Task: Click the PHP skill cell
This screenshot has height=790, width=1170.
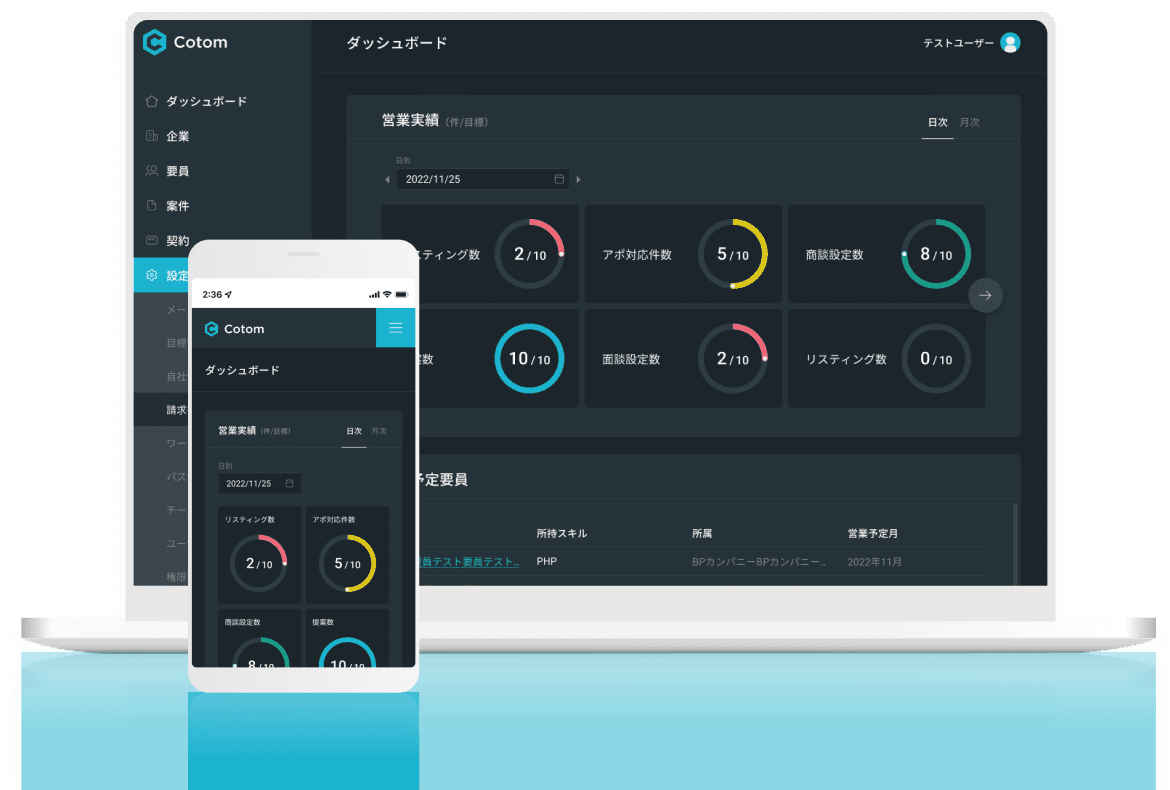Action: point(547,561)
